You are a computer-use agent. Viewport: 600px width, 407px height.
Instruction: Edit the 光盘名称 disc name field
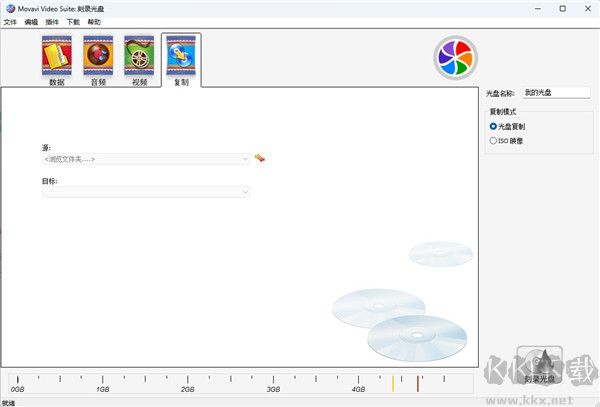[557, 93]
